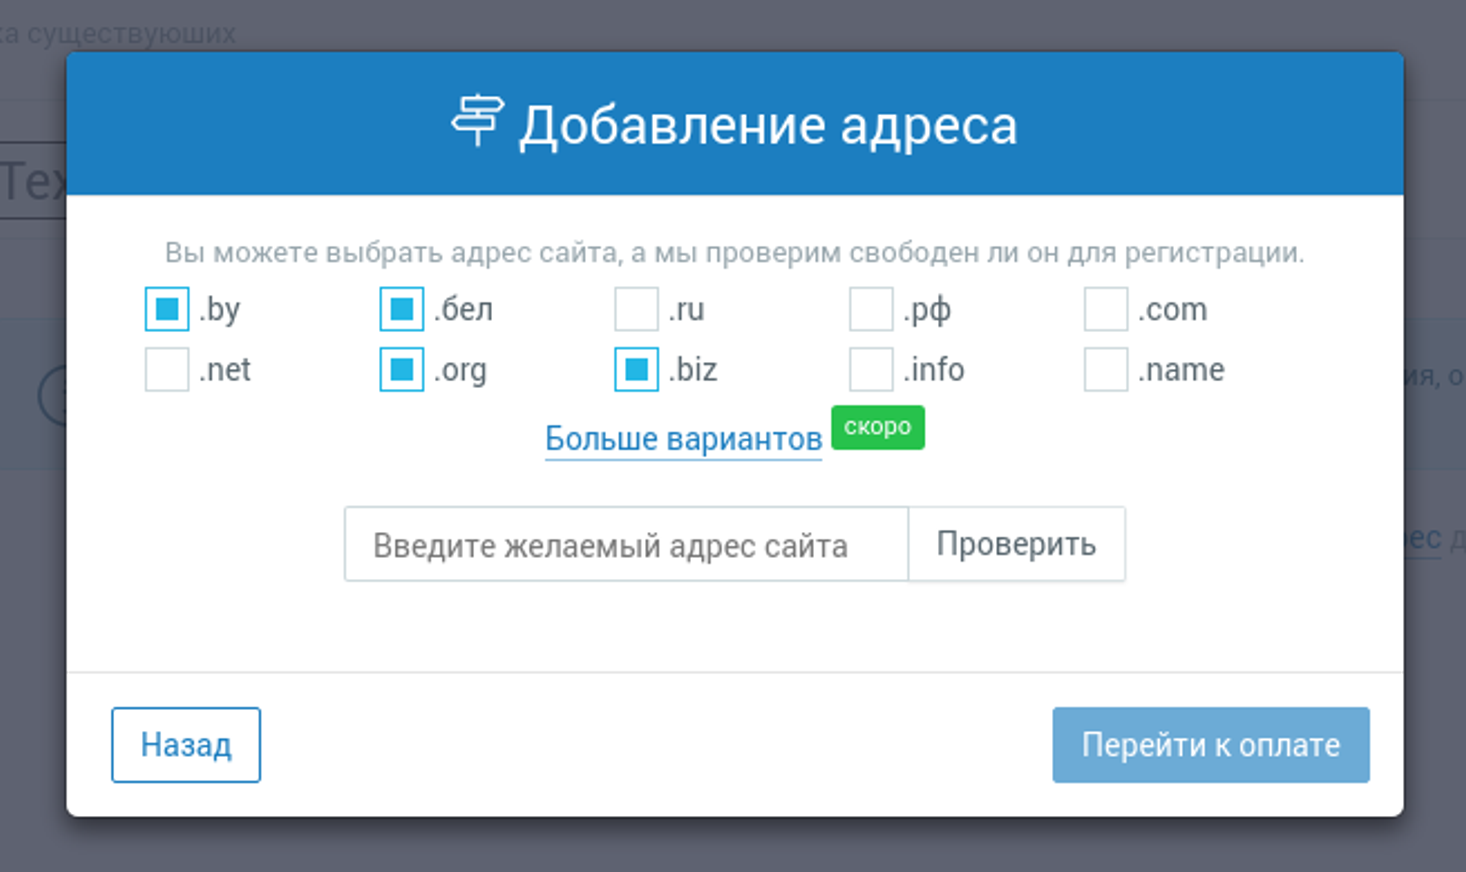Image resolution: width=1466 pixels, height=872 pixels.
Task: Go back with the Назад button
Action: pyautogui.click(x=186, y=745)
